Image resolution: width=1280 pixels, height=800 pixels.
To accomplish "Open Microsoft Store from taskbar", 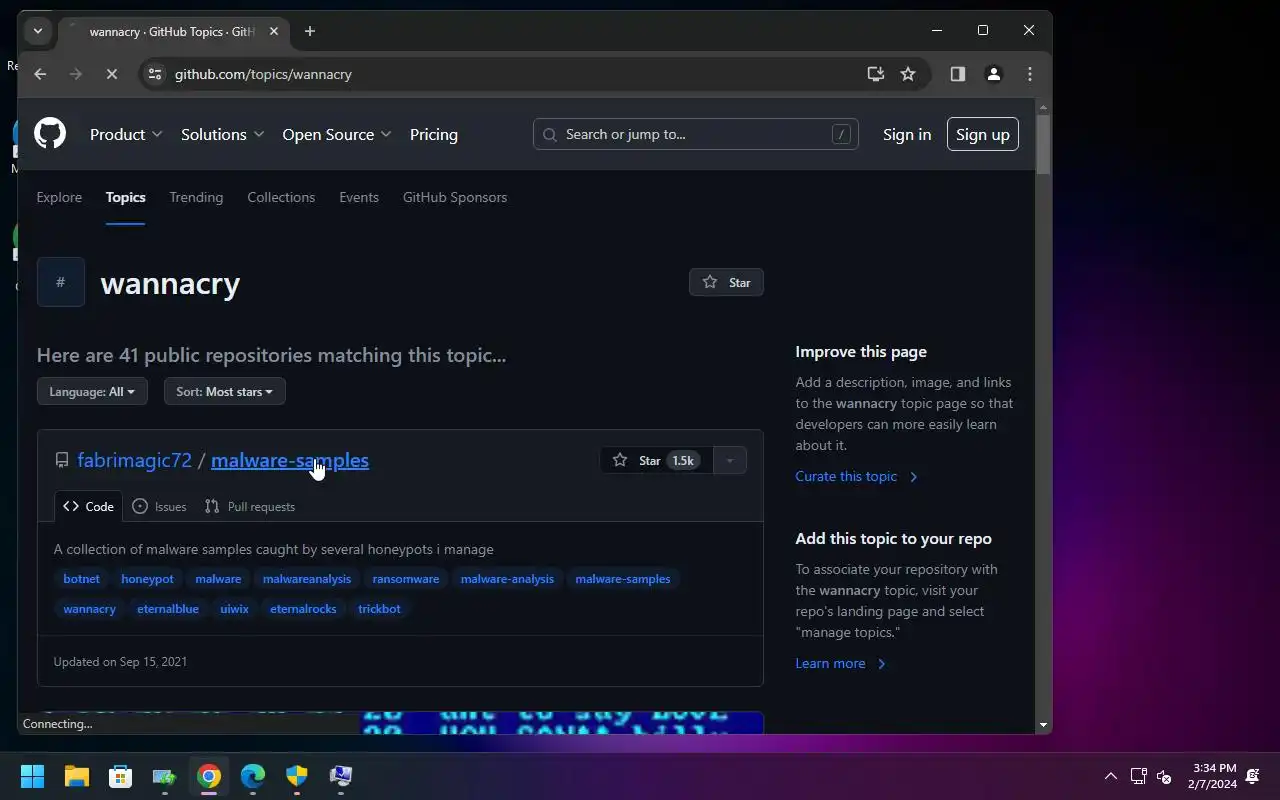I will [120, 776].
